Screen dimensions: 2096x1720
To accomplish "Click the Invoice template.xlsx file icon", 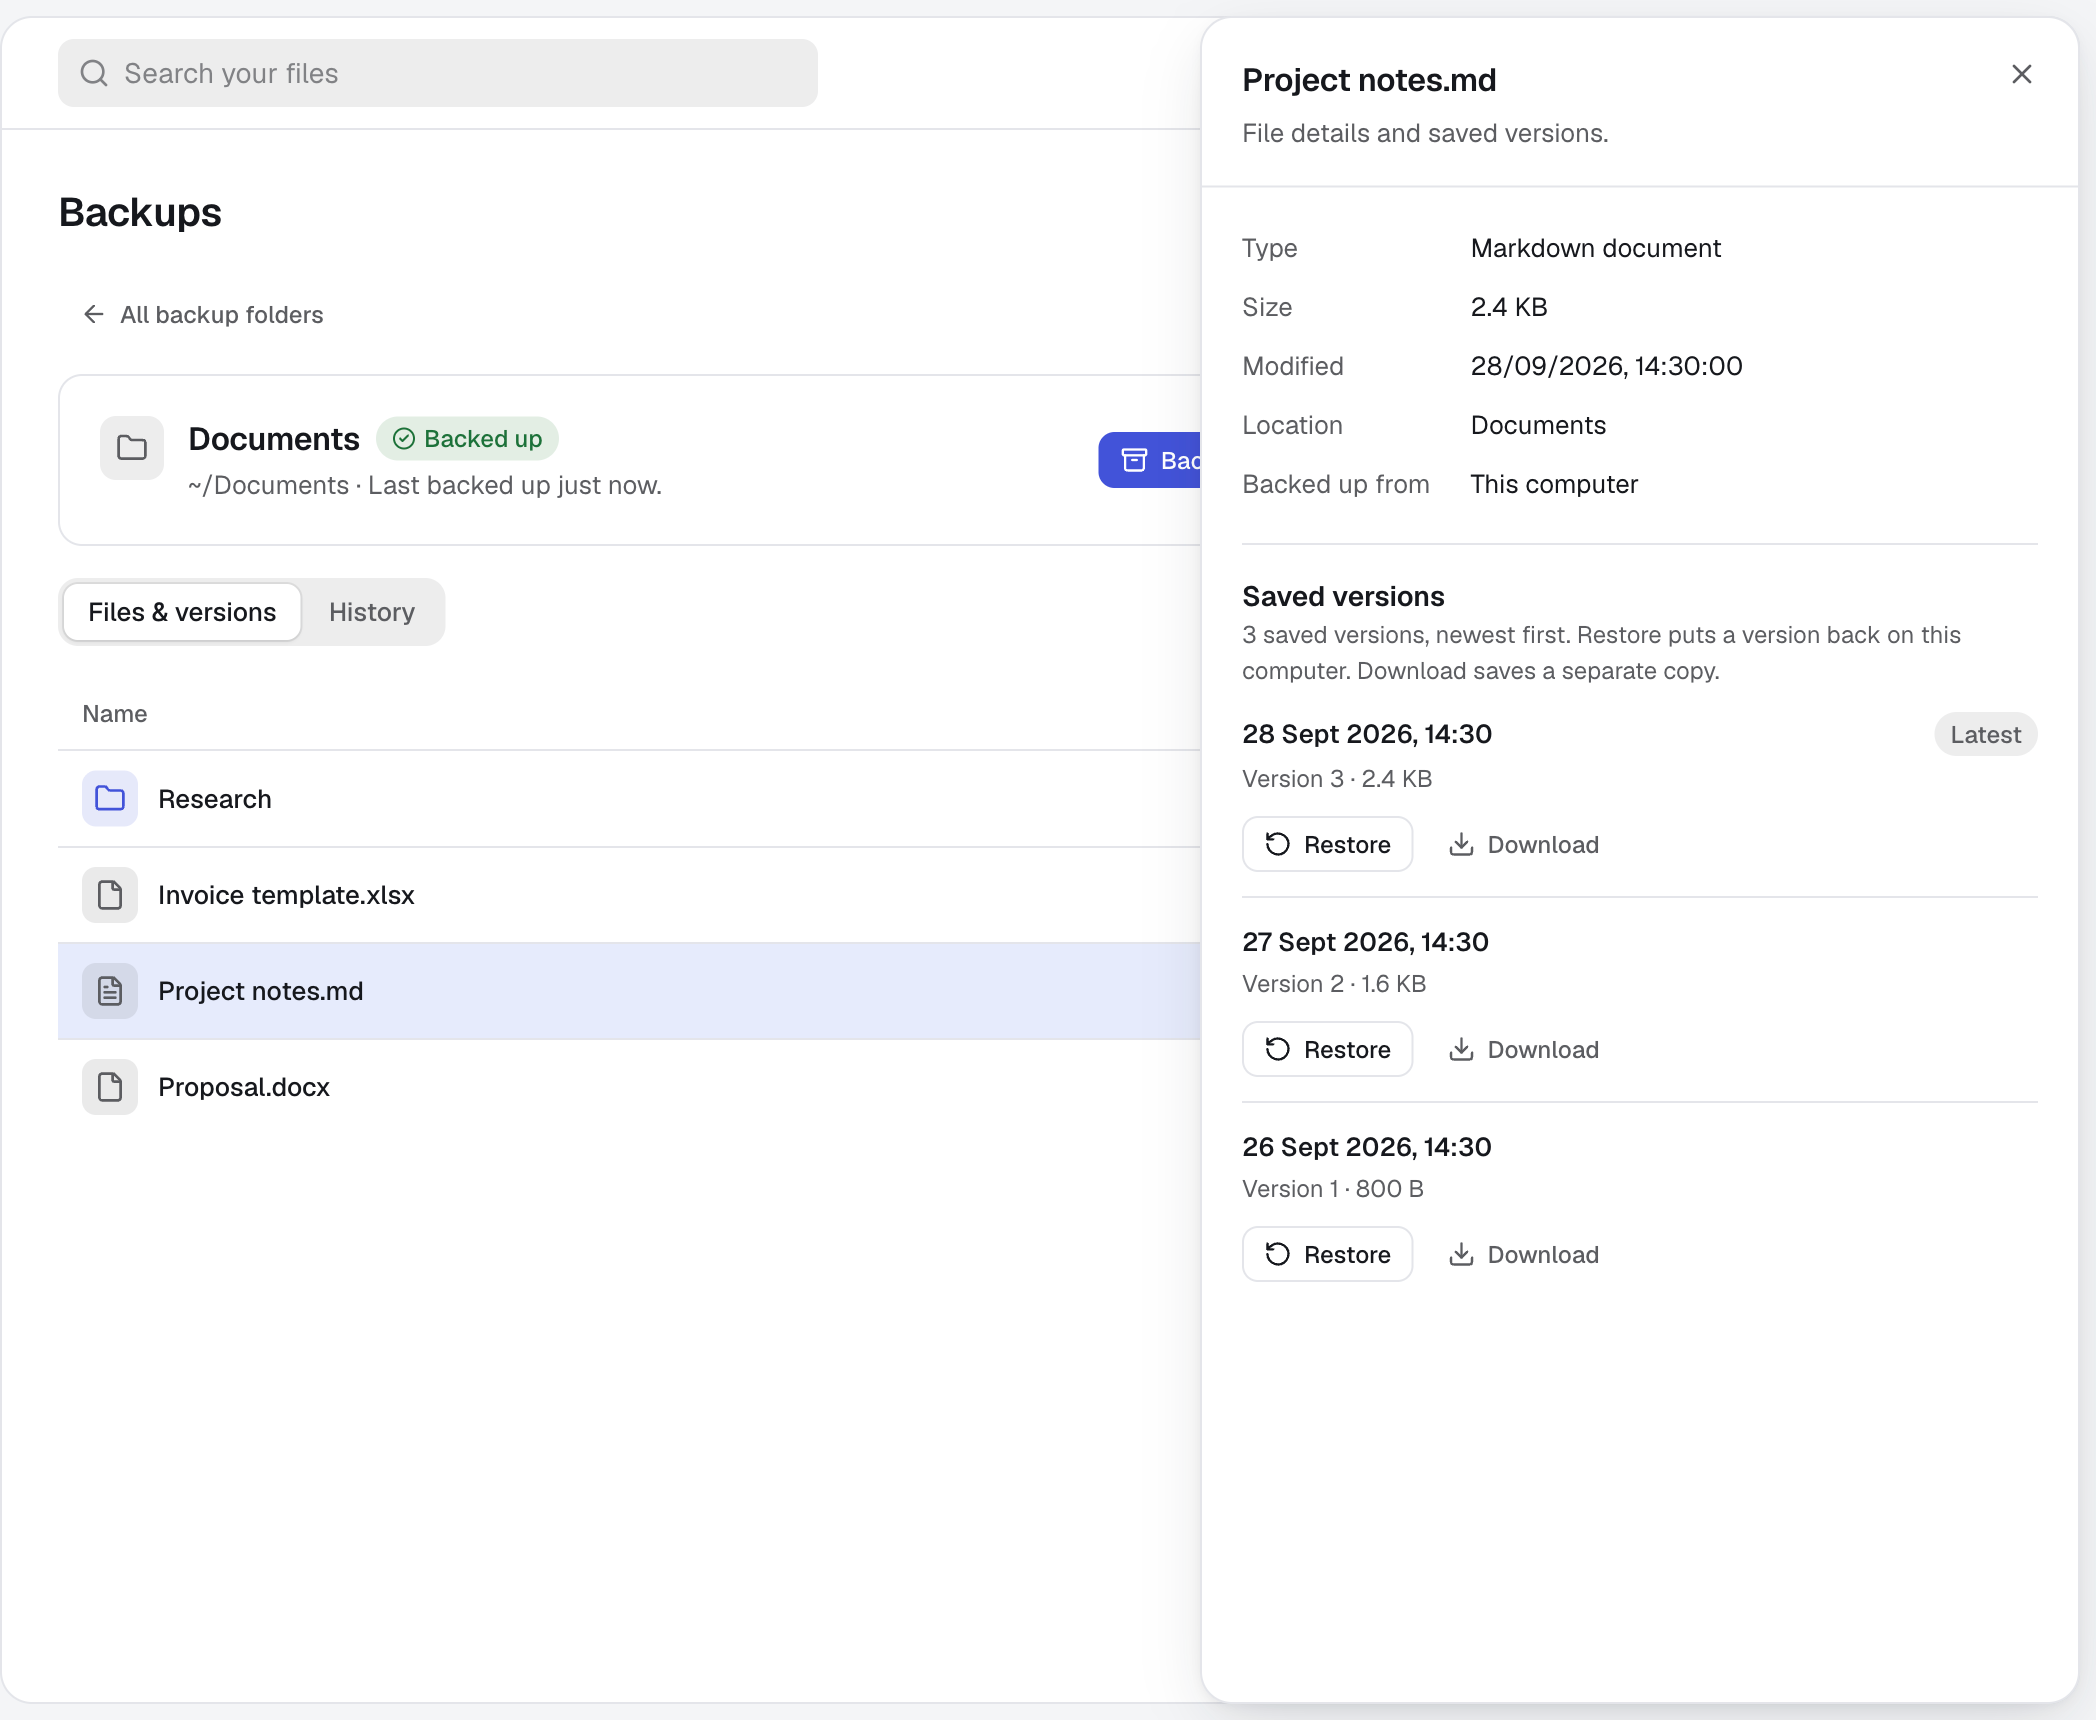I will coord(110,894).
